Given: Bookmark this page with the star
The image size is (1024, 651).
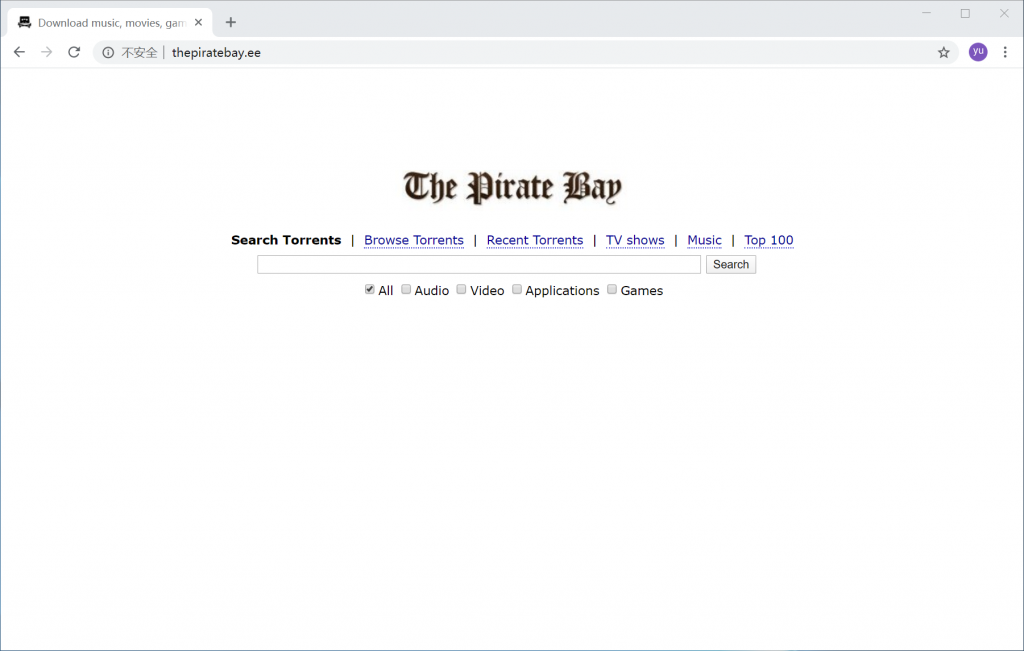Looking at the screenshot, I should point(943,53).
